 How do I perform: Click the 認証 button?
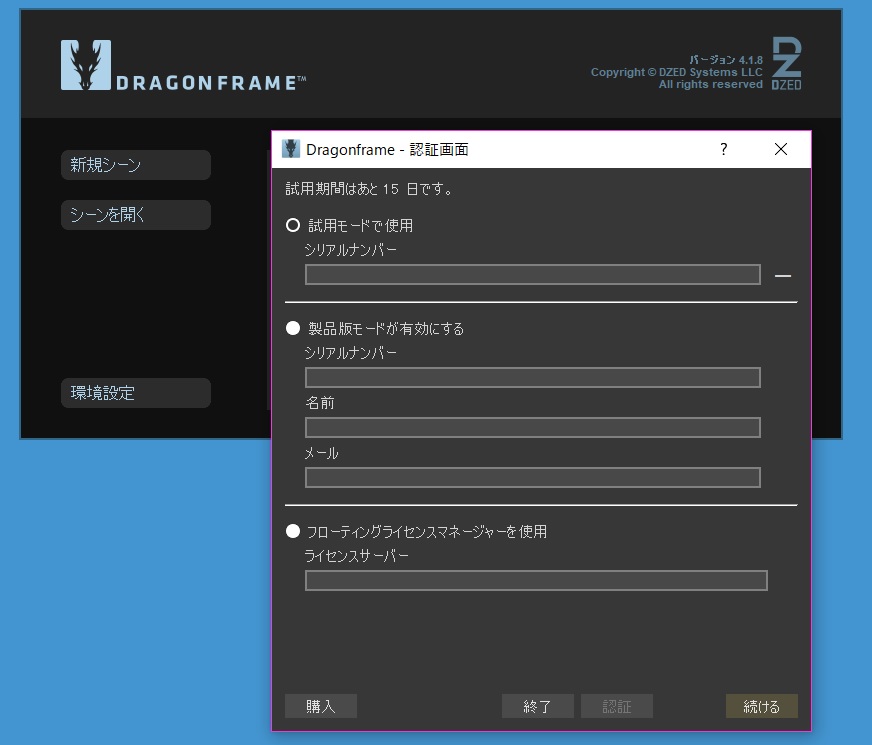tap(617, 706)
